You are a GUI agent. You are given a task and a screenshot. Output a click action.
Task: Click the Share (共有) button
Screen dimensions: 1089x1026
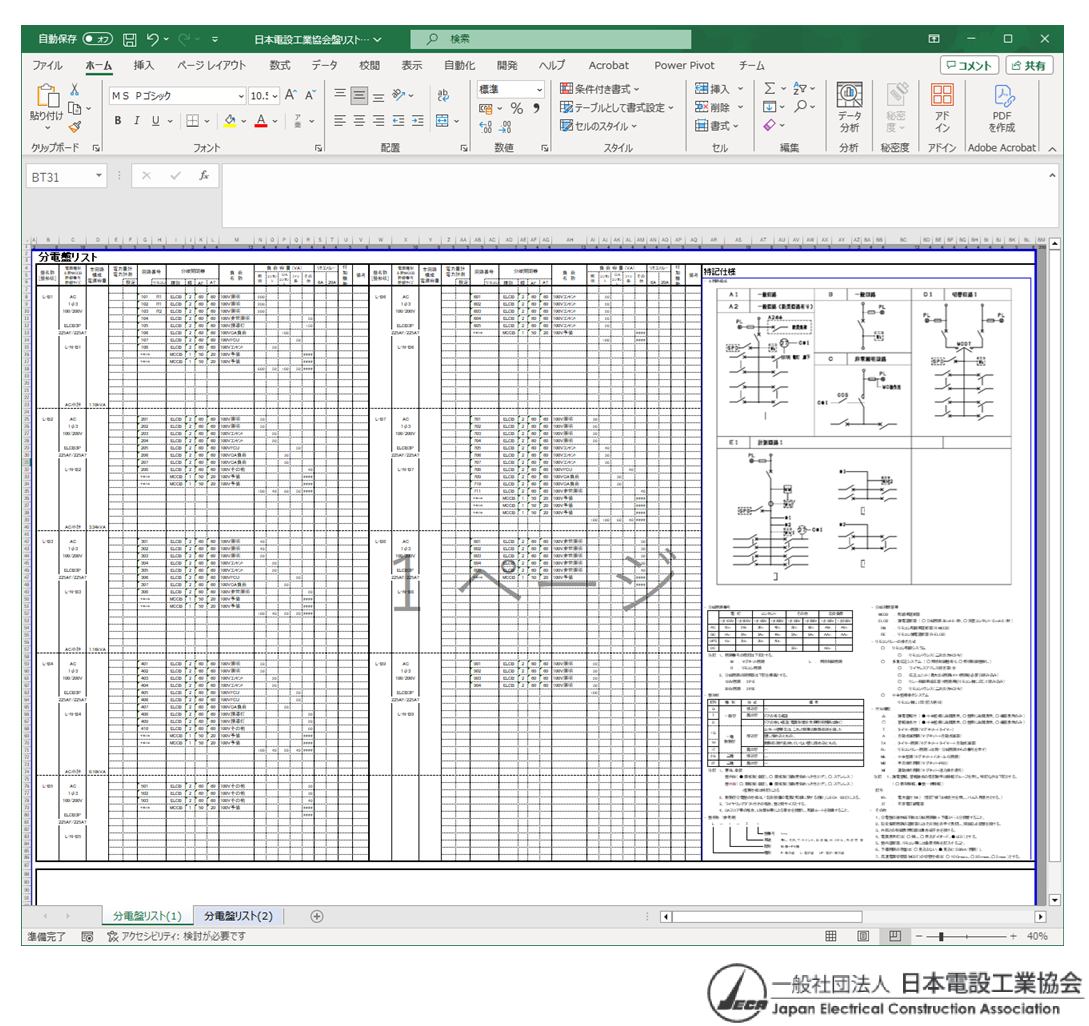pos(1028,65)
